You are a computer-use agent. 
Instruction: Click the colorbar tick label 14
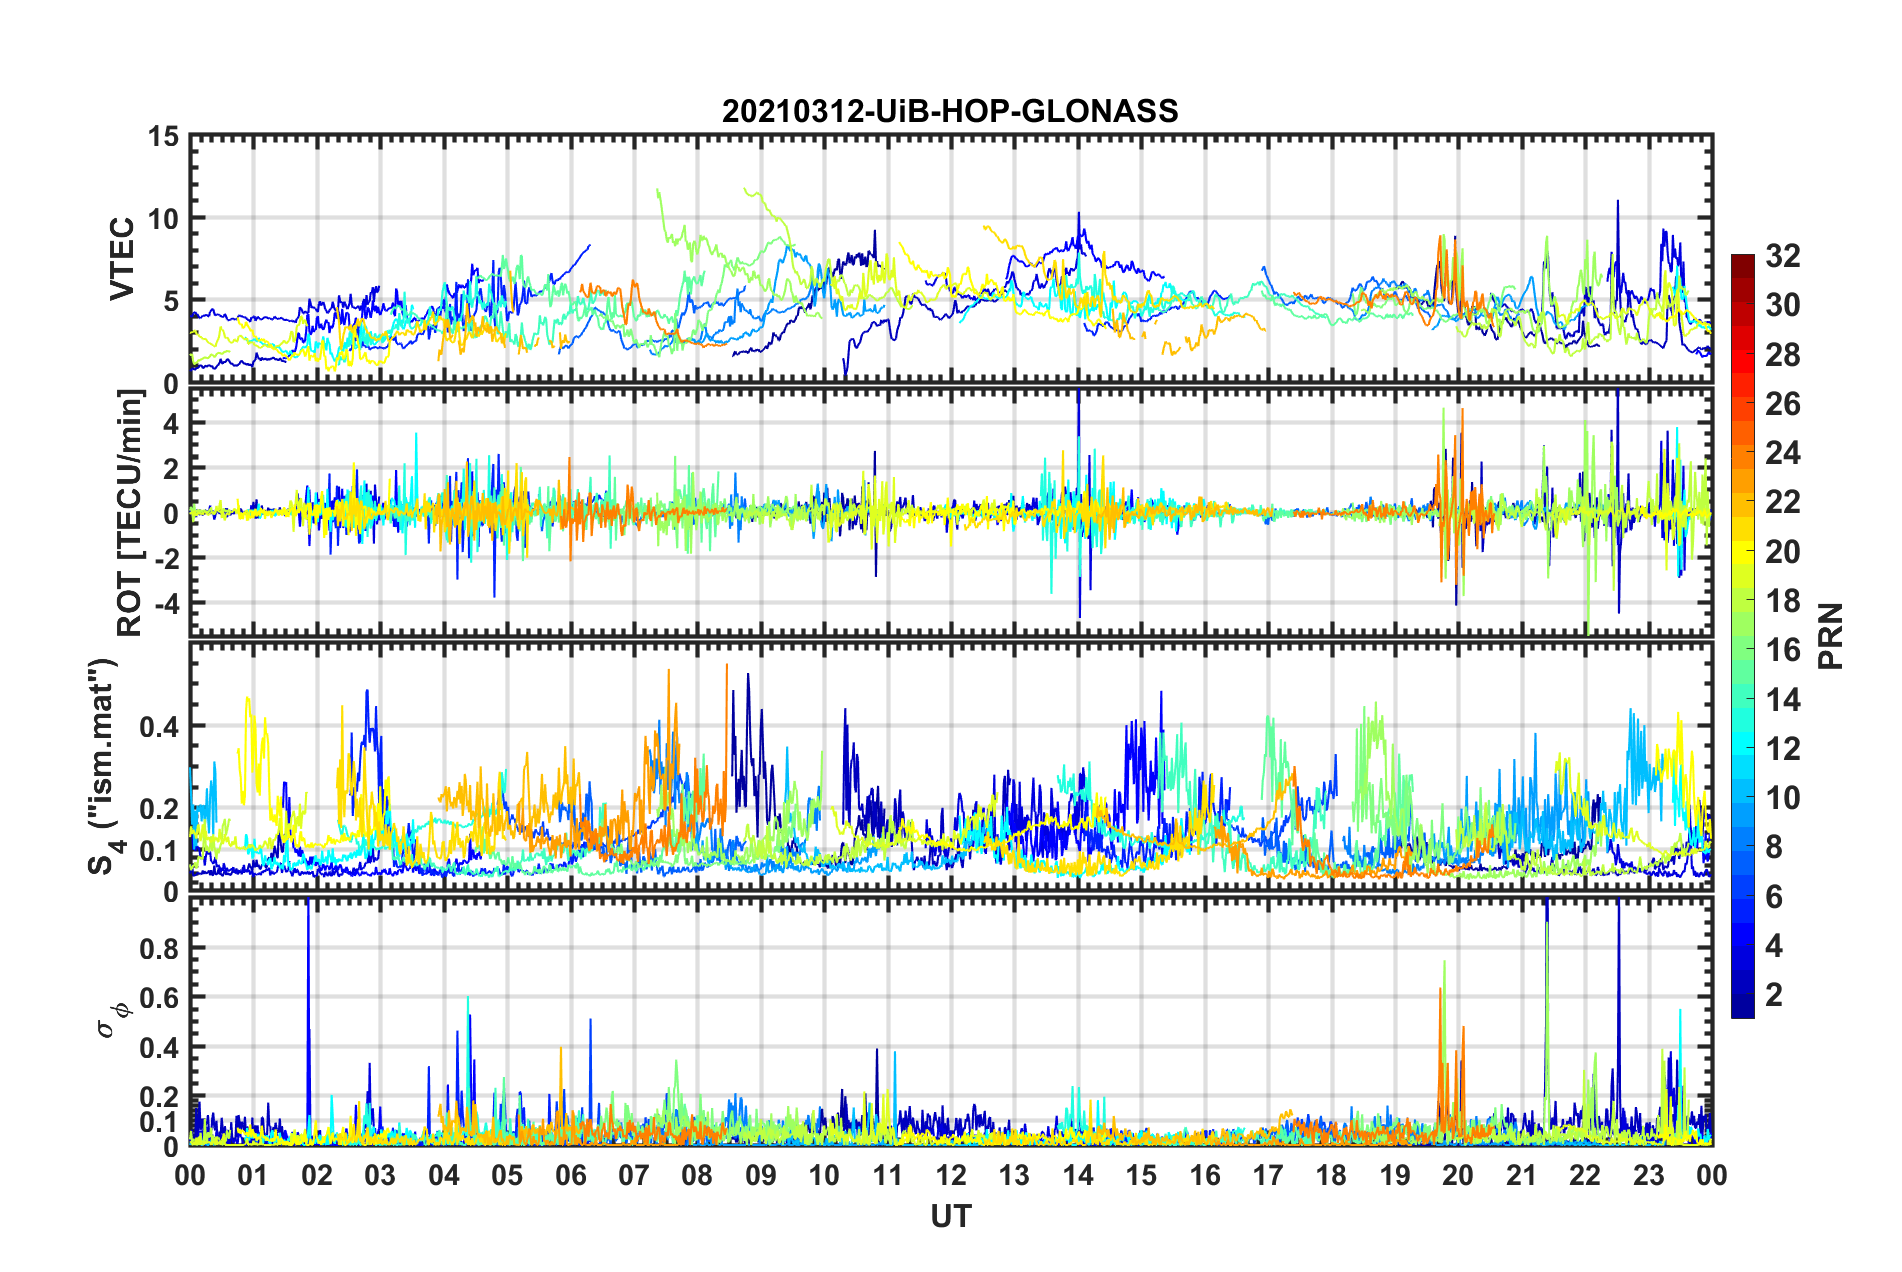(x=1782, y=700)
